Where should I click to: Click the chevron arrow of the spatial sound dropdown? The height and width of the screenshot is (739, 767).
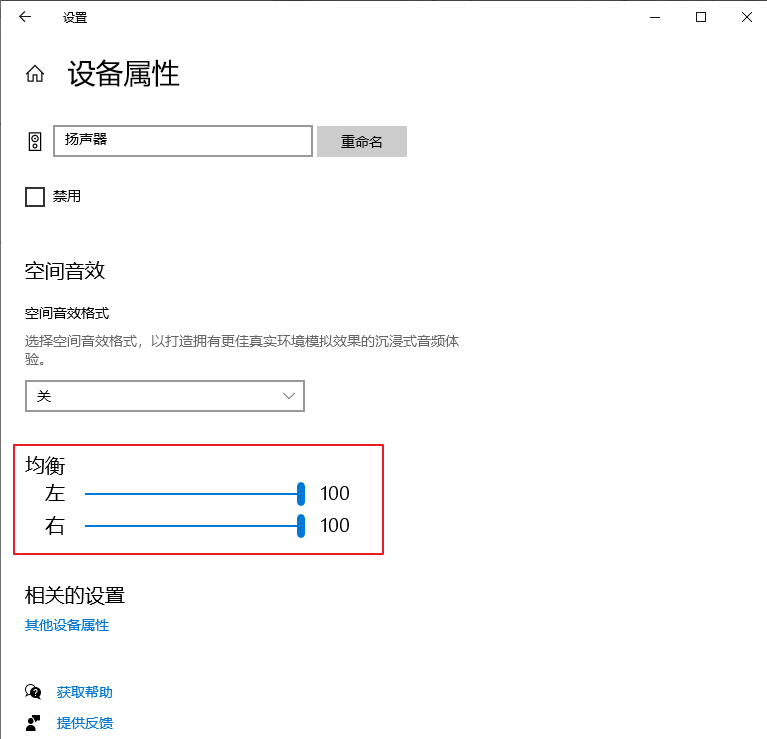click(x=290, y=396)
